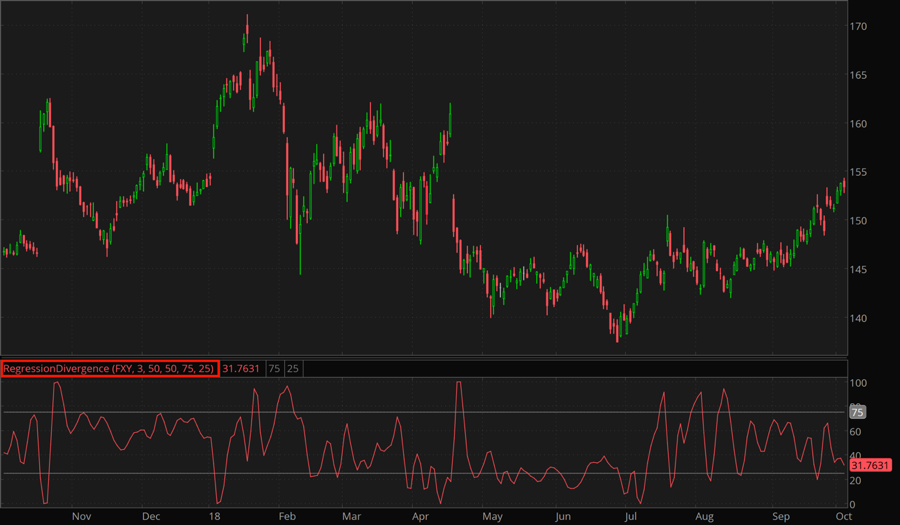The height and width of the screenshot is (525, 900).
Task: Click the Nov label on the time axis
Action: tap(81, 517)
